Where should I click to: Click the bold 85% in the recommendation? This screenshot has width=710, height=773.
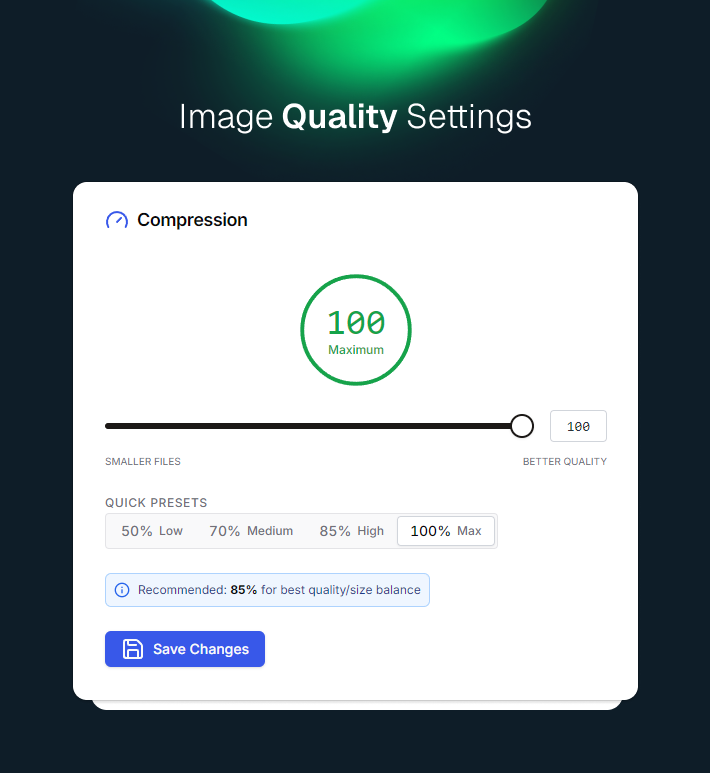(244, 590)
